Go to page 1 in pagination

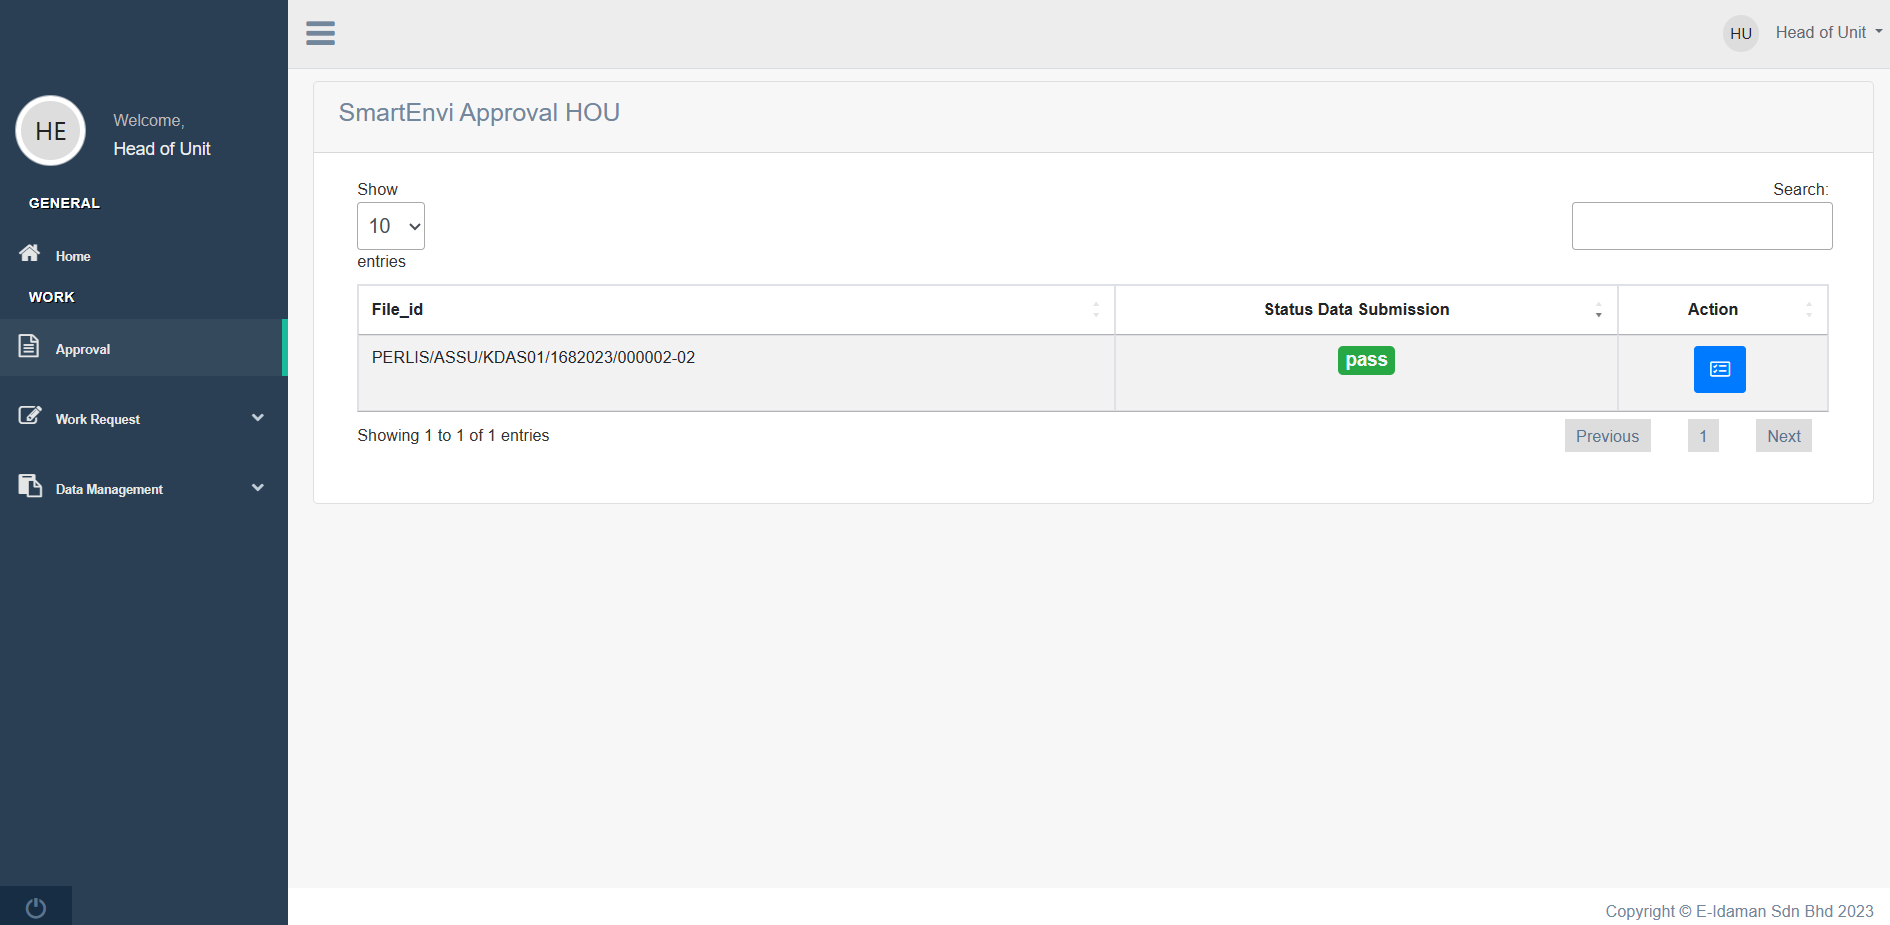(x=1703, y=436)
